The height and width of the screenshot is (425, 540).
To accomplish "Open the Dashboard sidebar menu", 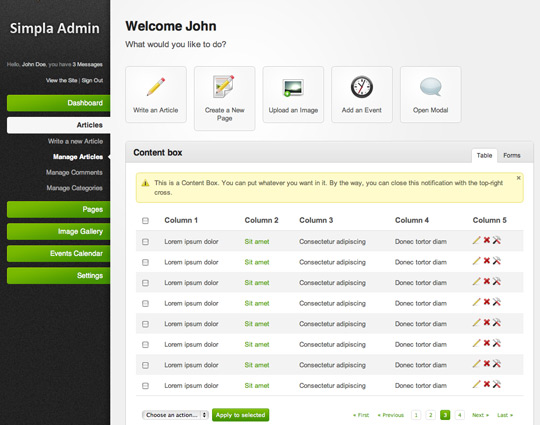I will (x=59, y=103).
